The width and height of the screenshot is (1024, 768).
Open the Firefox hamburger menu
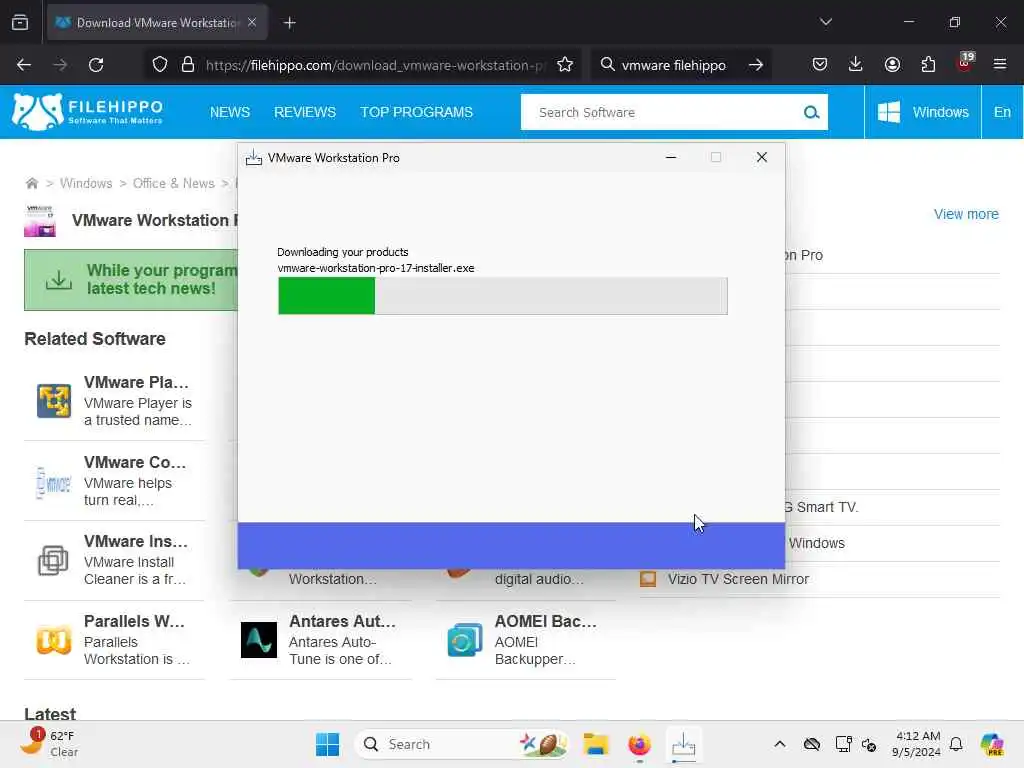pyautogui.click(x=1000, y=65)
